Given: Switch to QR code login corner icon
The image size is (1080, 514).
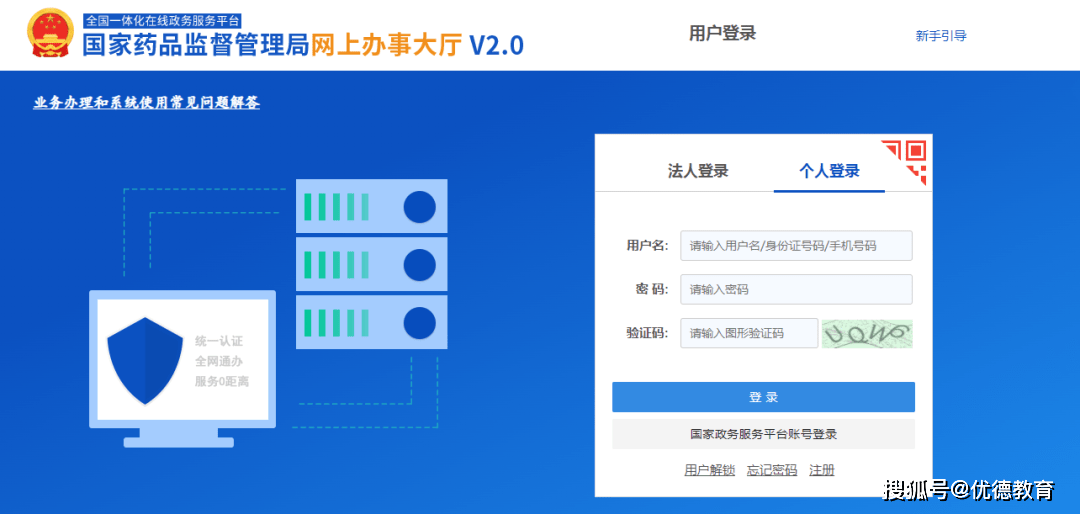Looking at the screenshot, I should [904, 162].
